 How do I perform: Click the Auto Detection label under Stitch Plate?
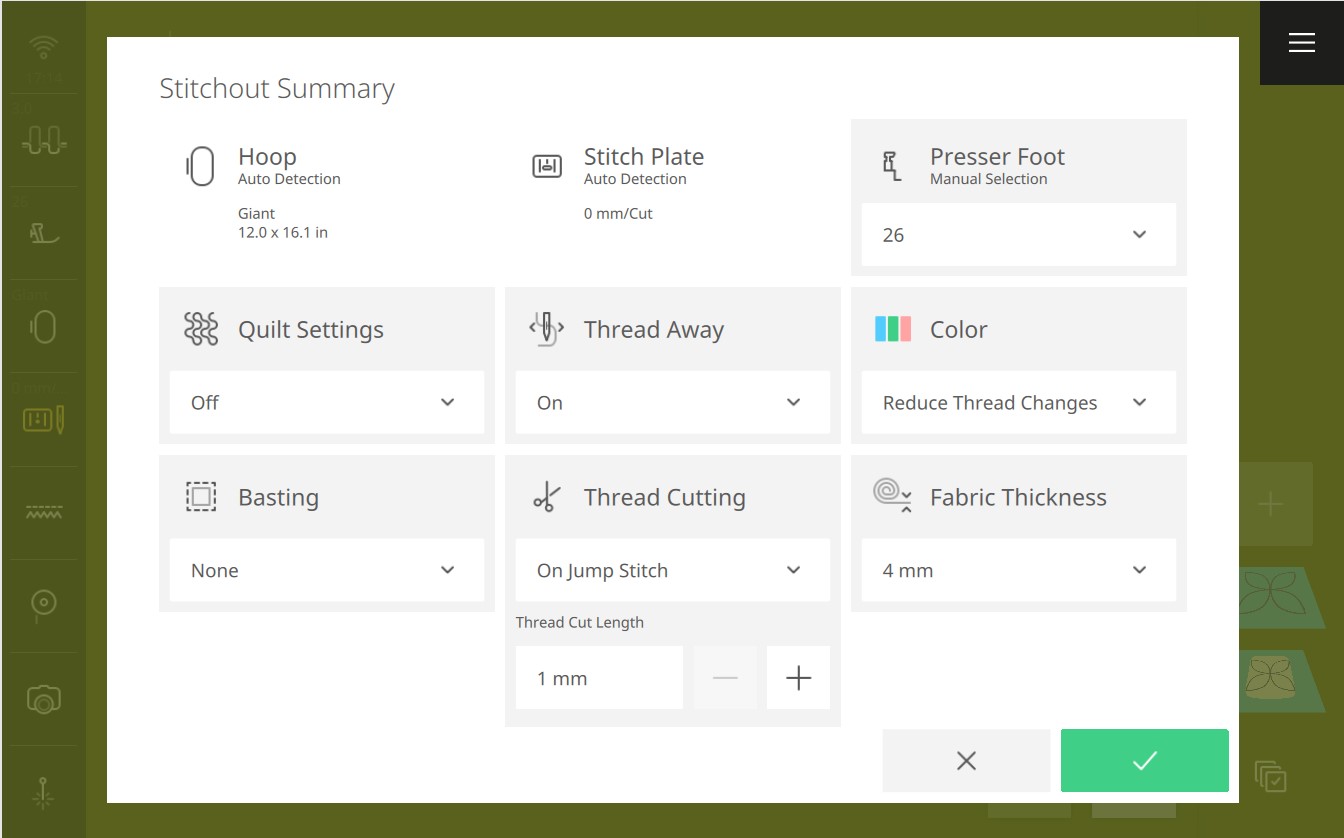click(x=635, y=179)
